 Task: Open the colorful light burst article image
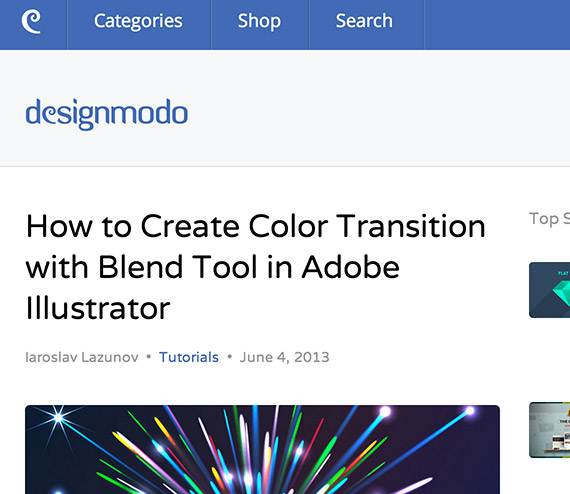coord(262,450)
